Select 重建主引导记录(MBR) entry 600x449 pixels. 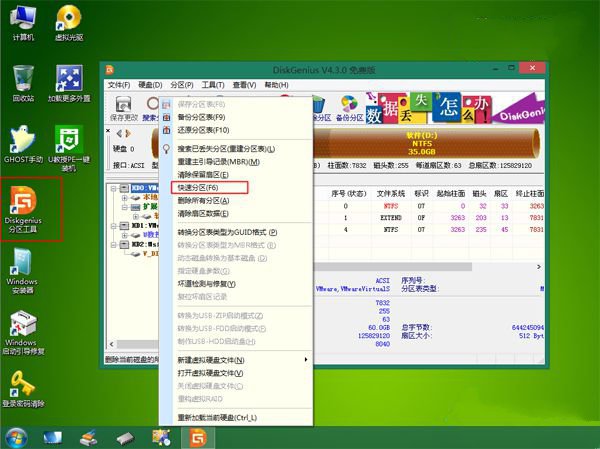coord(236,162)
